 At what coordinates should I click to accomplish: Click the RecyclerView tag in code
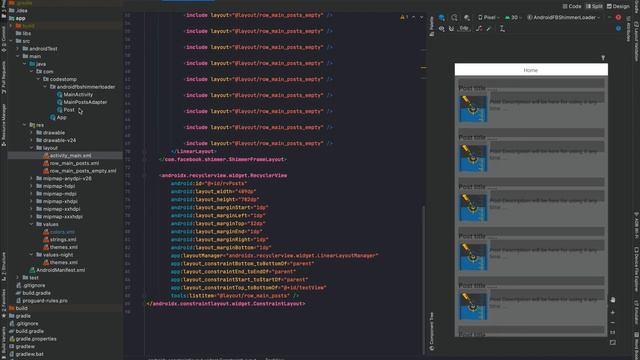coord(224,176)
